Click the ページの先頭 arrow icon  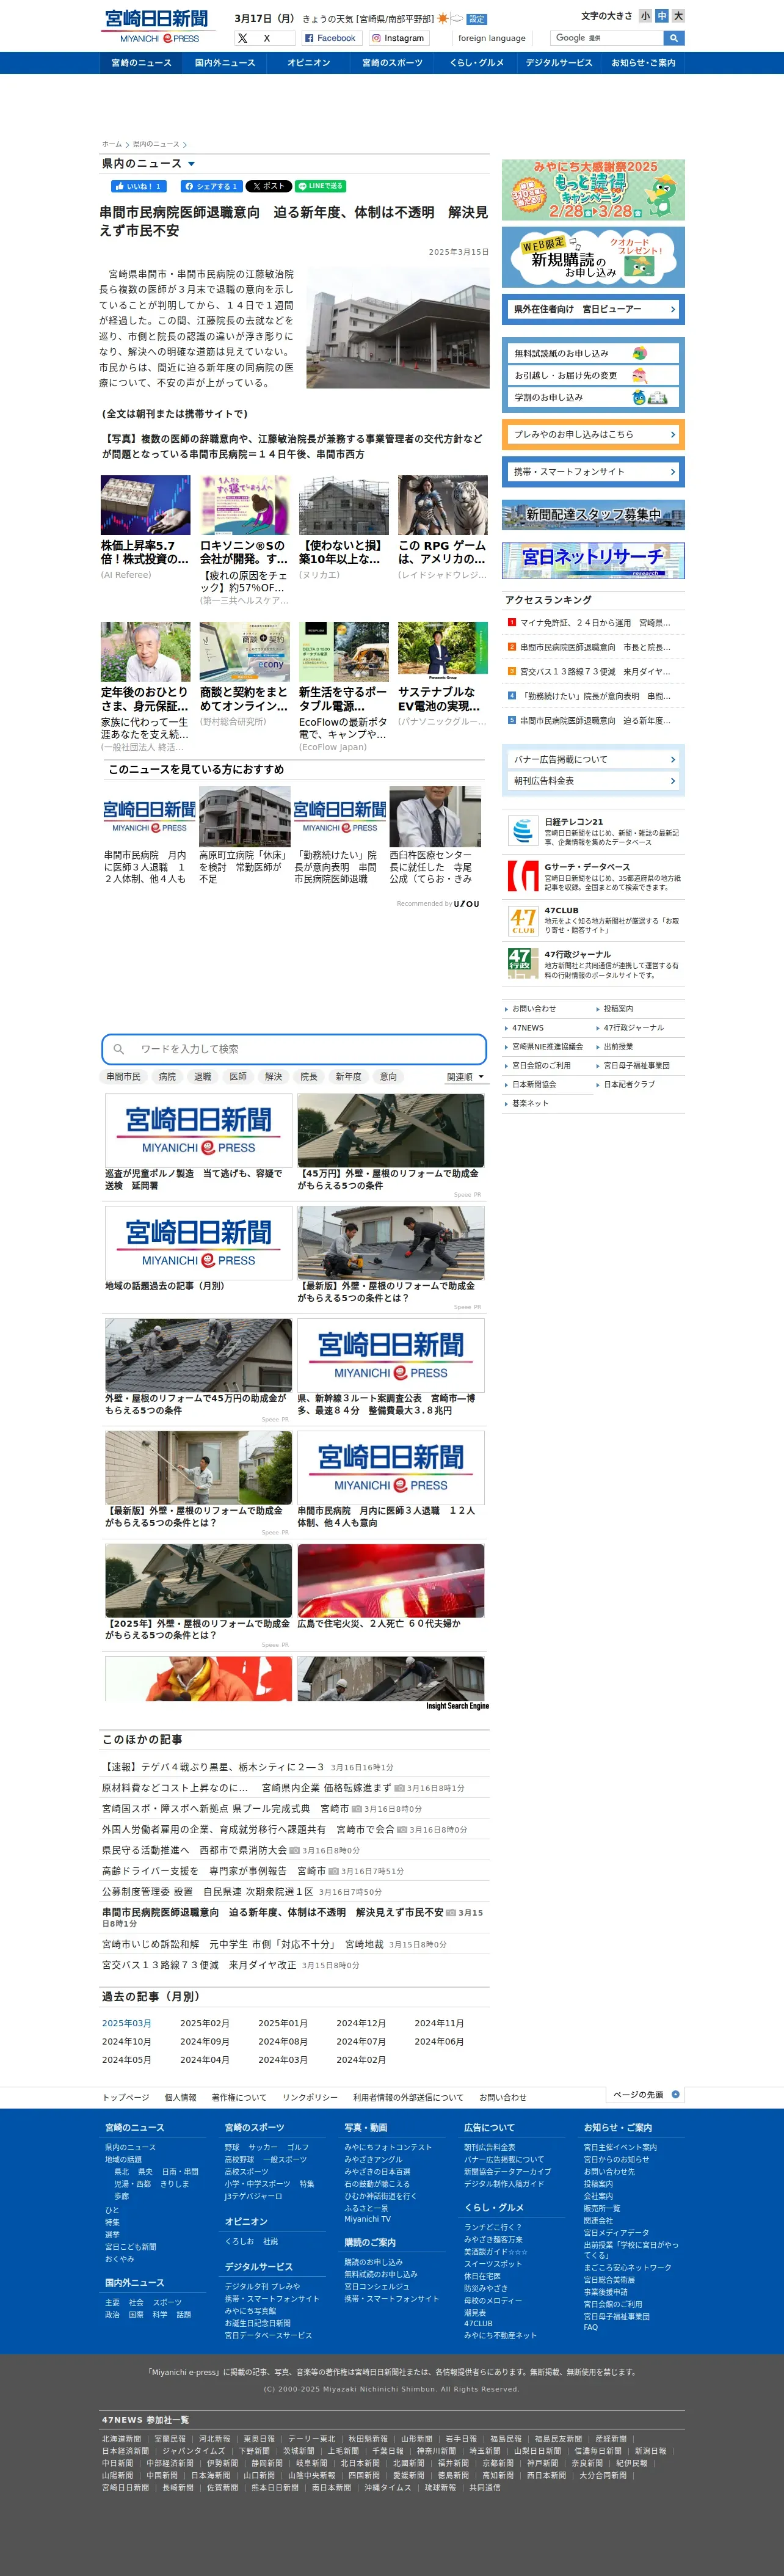675,2094
